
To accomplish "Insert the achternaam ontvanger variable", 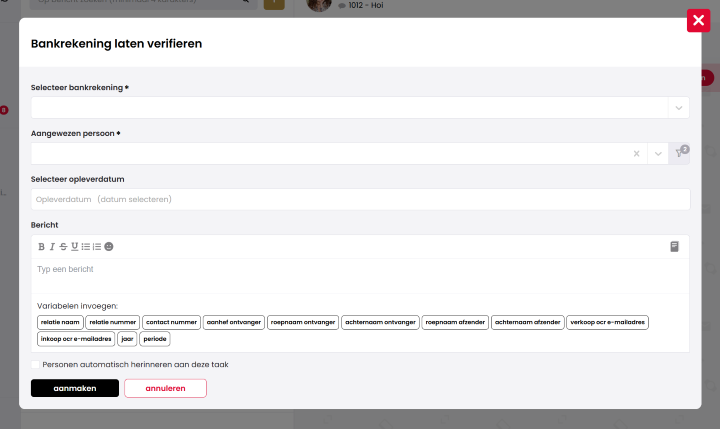I will 380,322.
